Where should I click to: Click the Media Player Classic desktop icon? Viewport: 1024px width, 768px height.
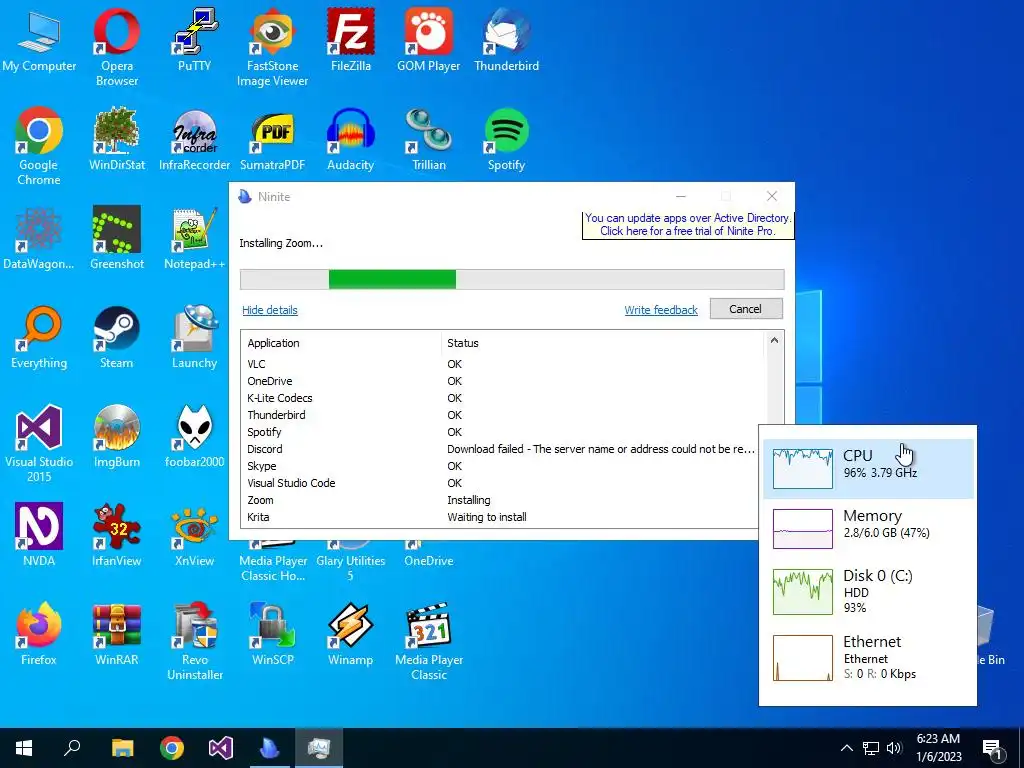click(x=428, y=641)
